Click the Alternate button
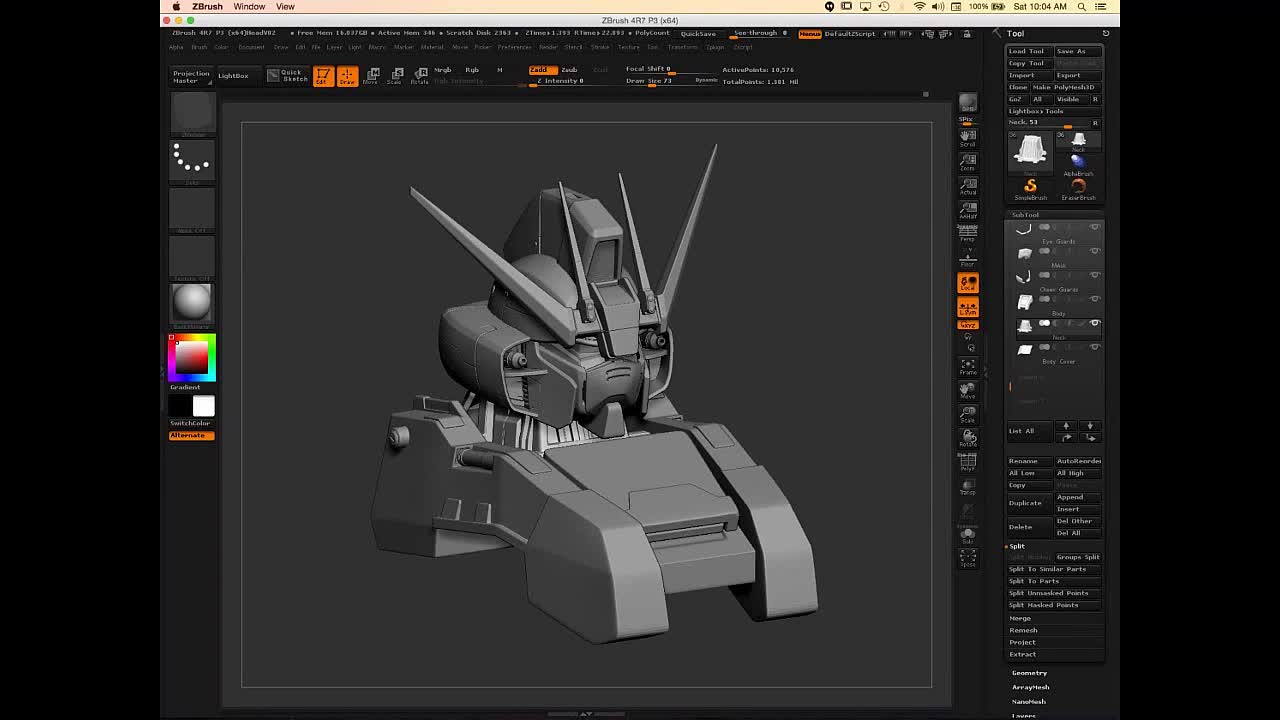1280x720 pixels. point(191,435)
